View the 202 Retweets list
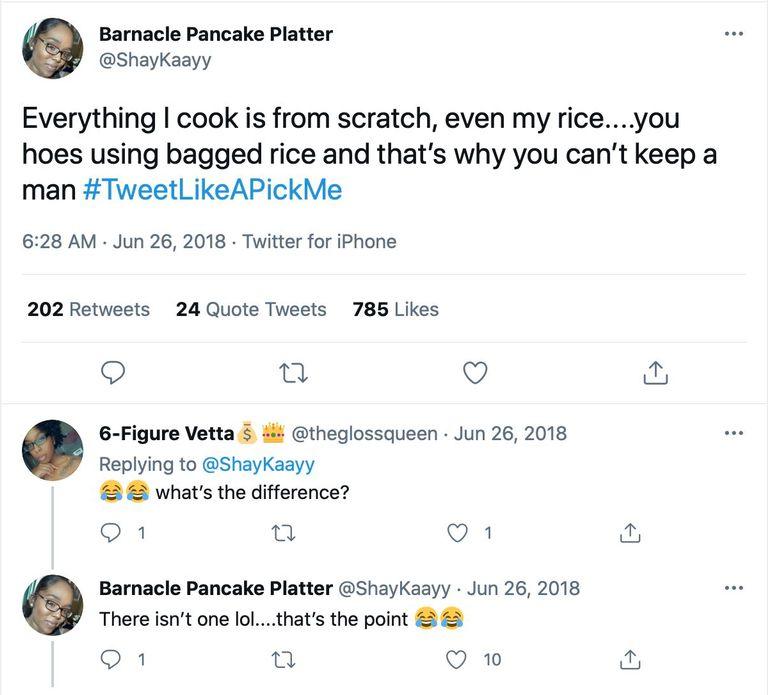Screen dimensions: 768x695 click(x=89, y=309)
